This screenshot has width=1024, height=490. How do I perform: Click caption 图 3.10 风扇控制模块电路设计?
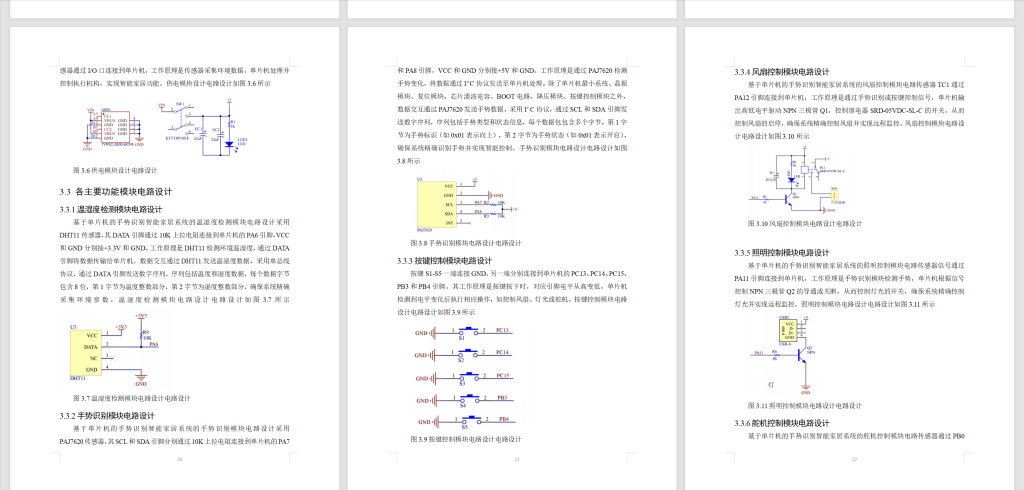click(805, 223)
